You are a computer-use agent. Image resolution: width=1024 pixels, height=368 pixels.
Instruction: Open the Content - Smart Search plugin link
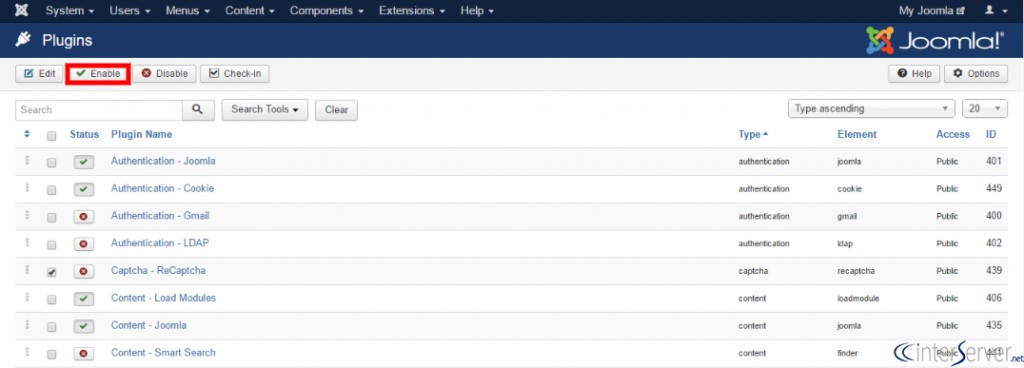click(163, 352)
